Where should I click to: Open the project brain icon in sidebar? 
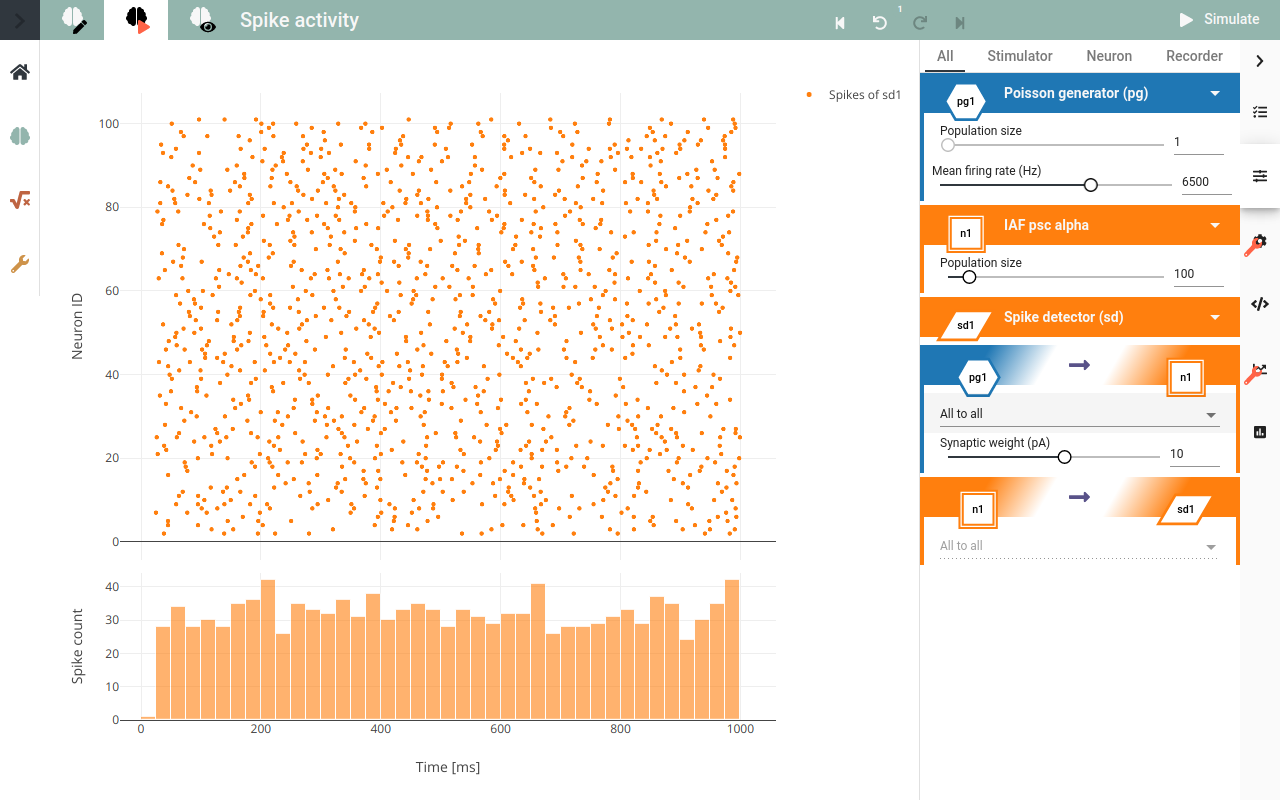(x=20, y=136)
